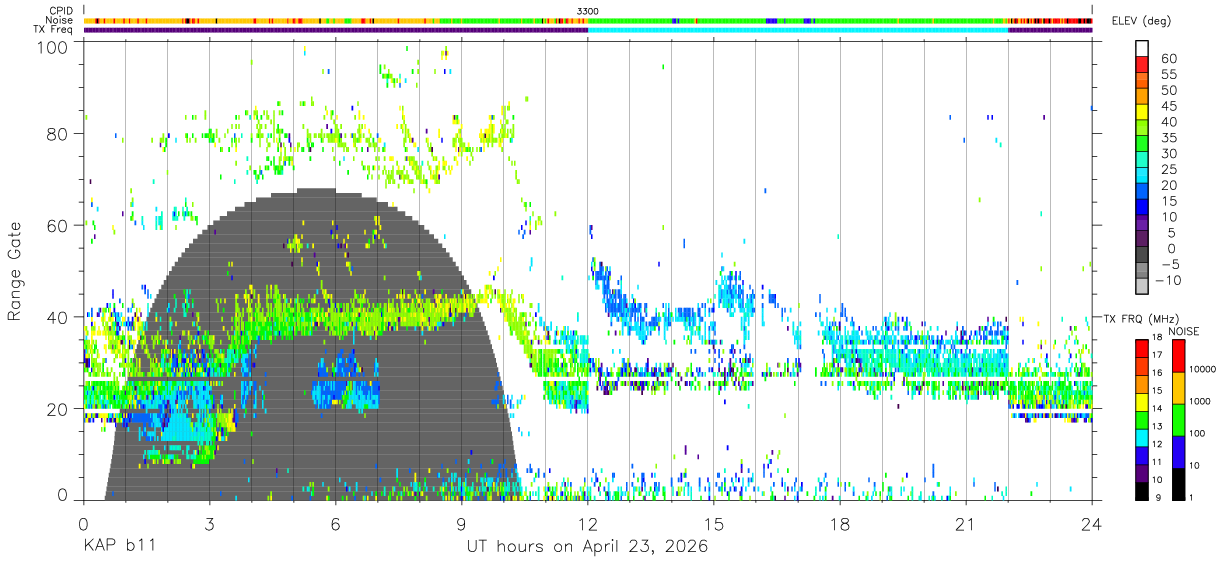The image size is (1228, 567).
Task: Click the 20 tick on Range Gate axis
Action: click(58, 409)
